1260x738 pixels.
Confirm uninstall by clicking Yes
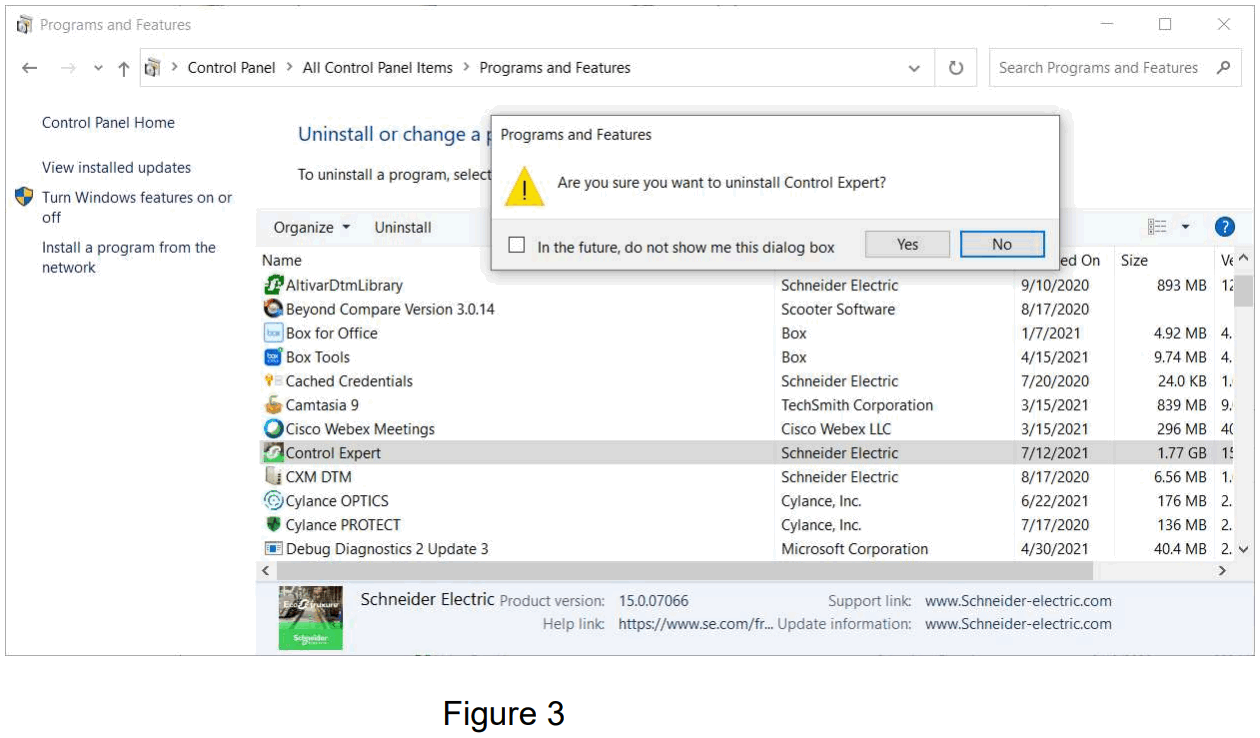tap(906, 244)
